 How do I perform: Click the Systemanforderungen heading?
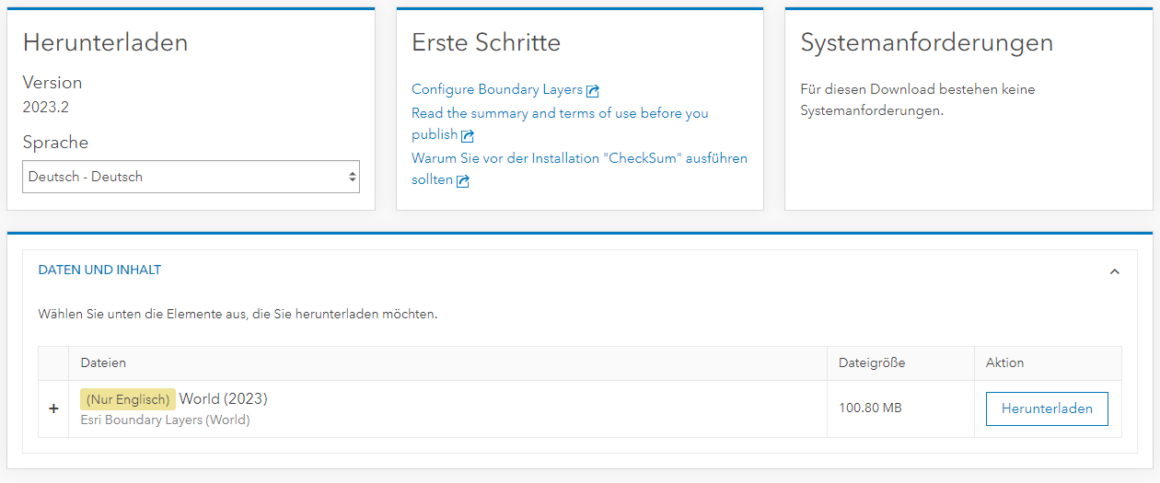pos(927,43)
